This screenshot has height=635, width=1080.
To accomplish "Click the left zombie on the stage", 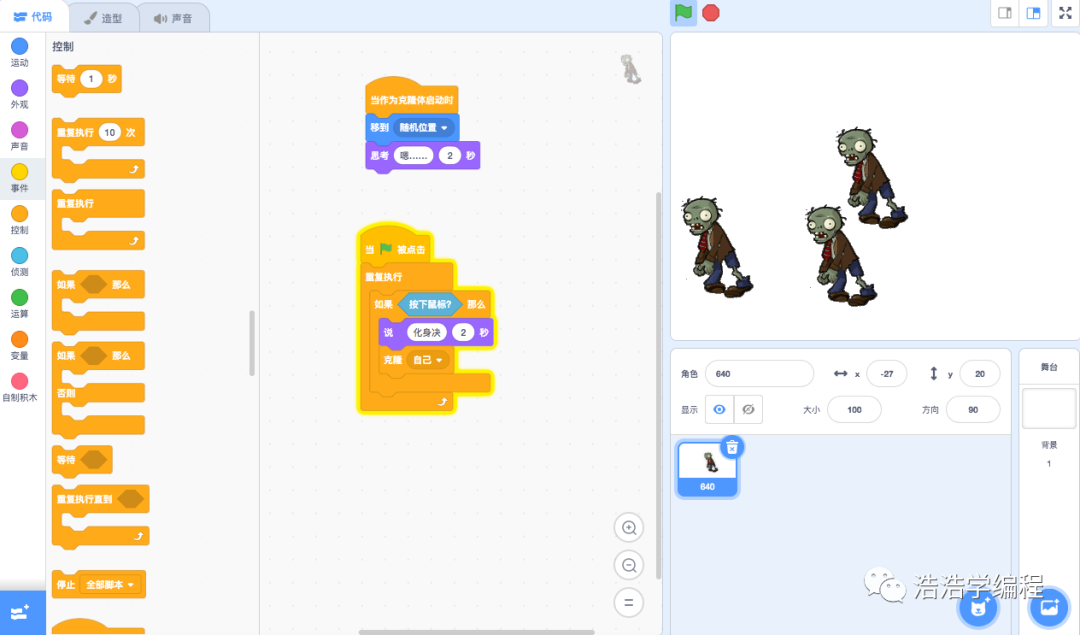I will pos(716,247).
